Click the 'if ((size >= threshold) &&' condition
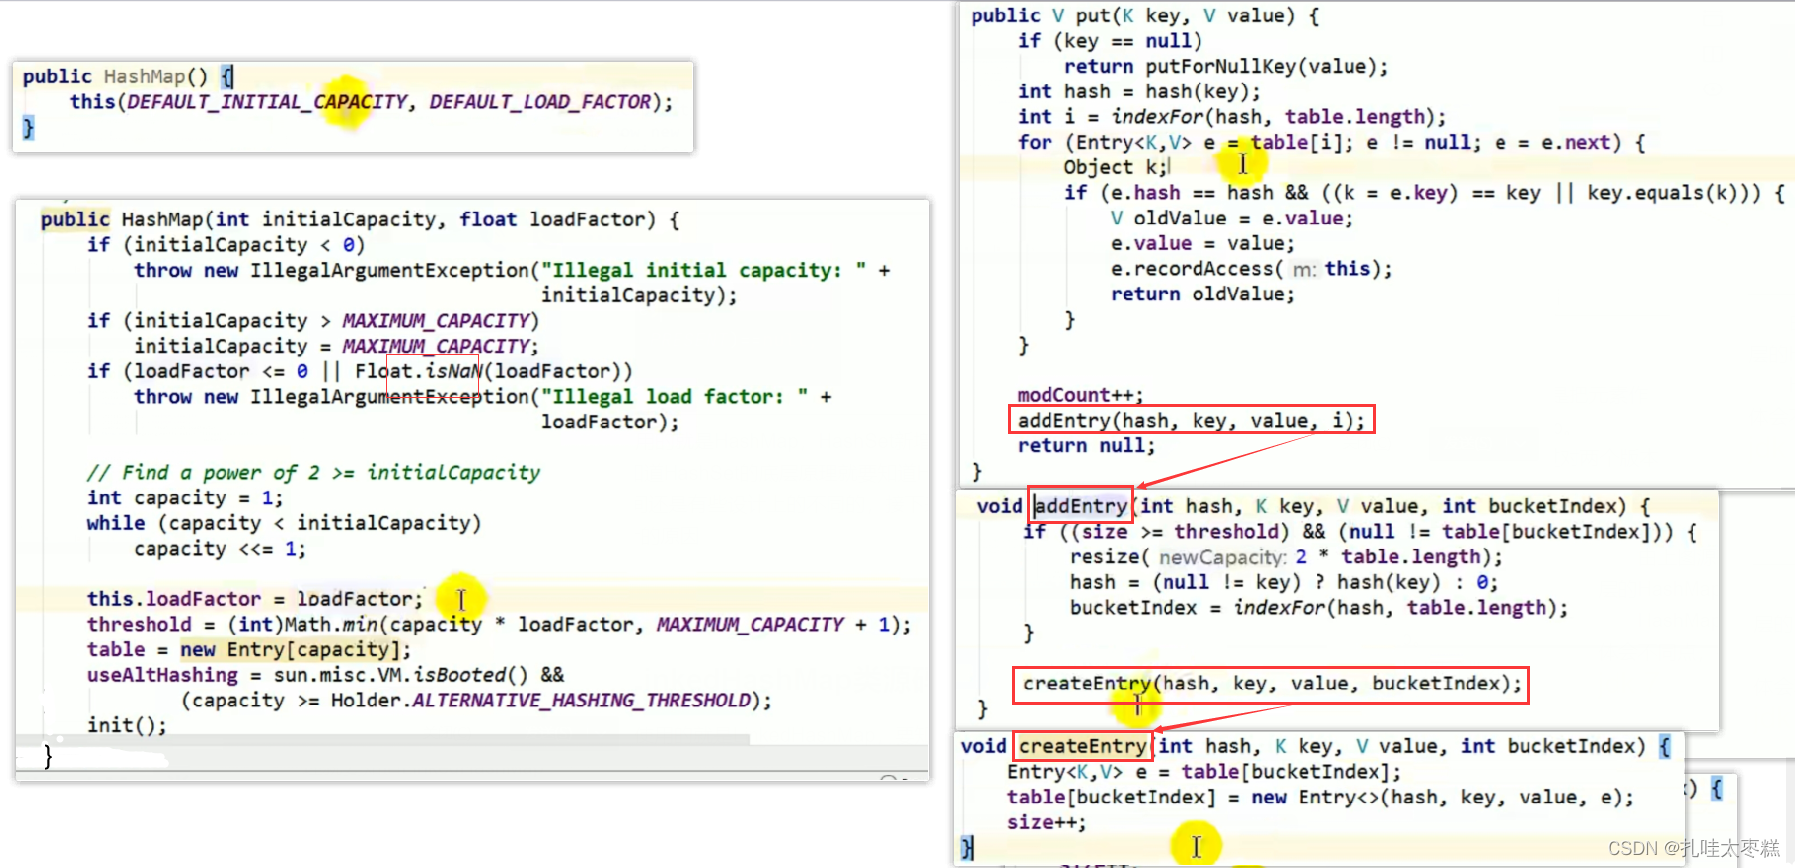This screenshot has width=1795, height=868. [x=1360, y=532]
